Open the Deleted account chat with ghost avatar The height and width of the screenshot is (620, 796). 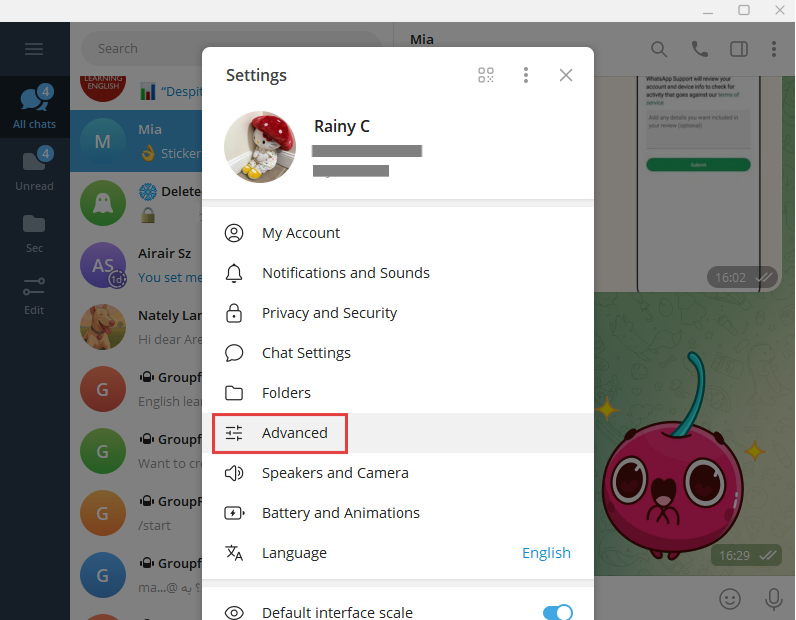point(136,203)
